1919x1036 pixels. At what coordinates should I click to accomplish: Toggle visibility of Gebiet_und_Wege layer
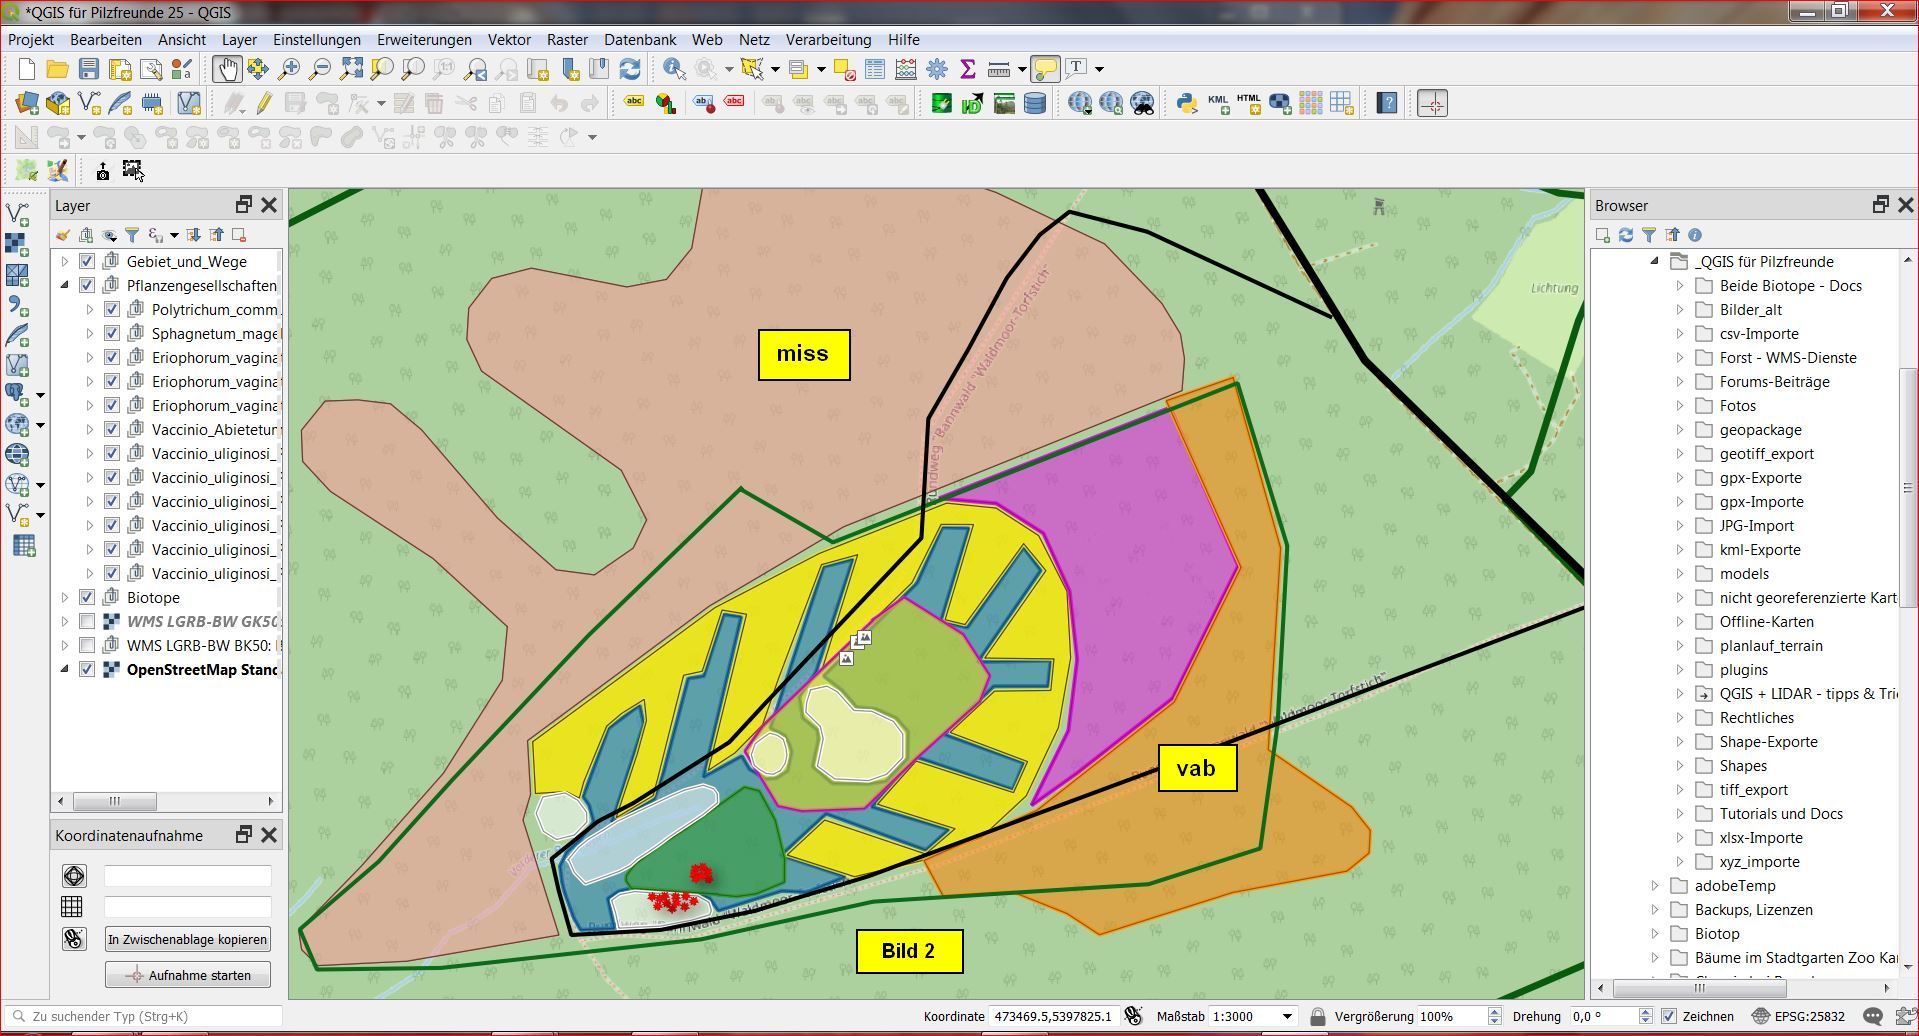(87, 262)
